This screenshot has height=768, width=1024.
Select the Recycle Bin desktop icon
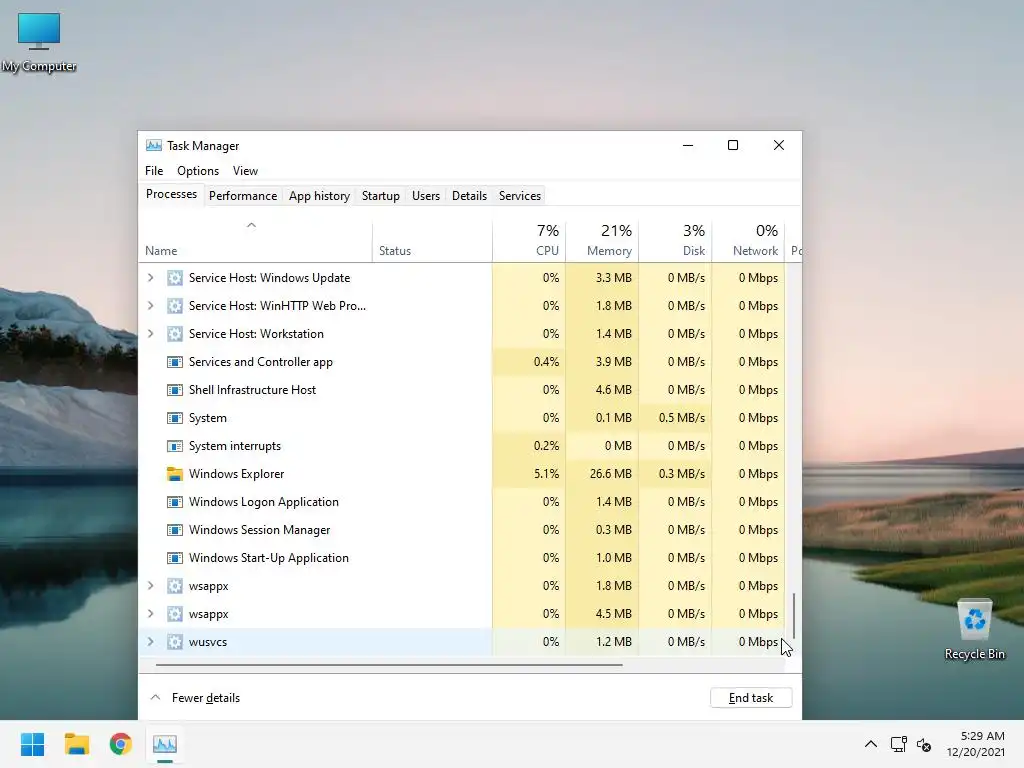pos(974,630)
